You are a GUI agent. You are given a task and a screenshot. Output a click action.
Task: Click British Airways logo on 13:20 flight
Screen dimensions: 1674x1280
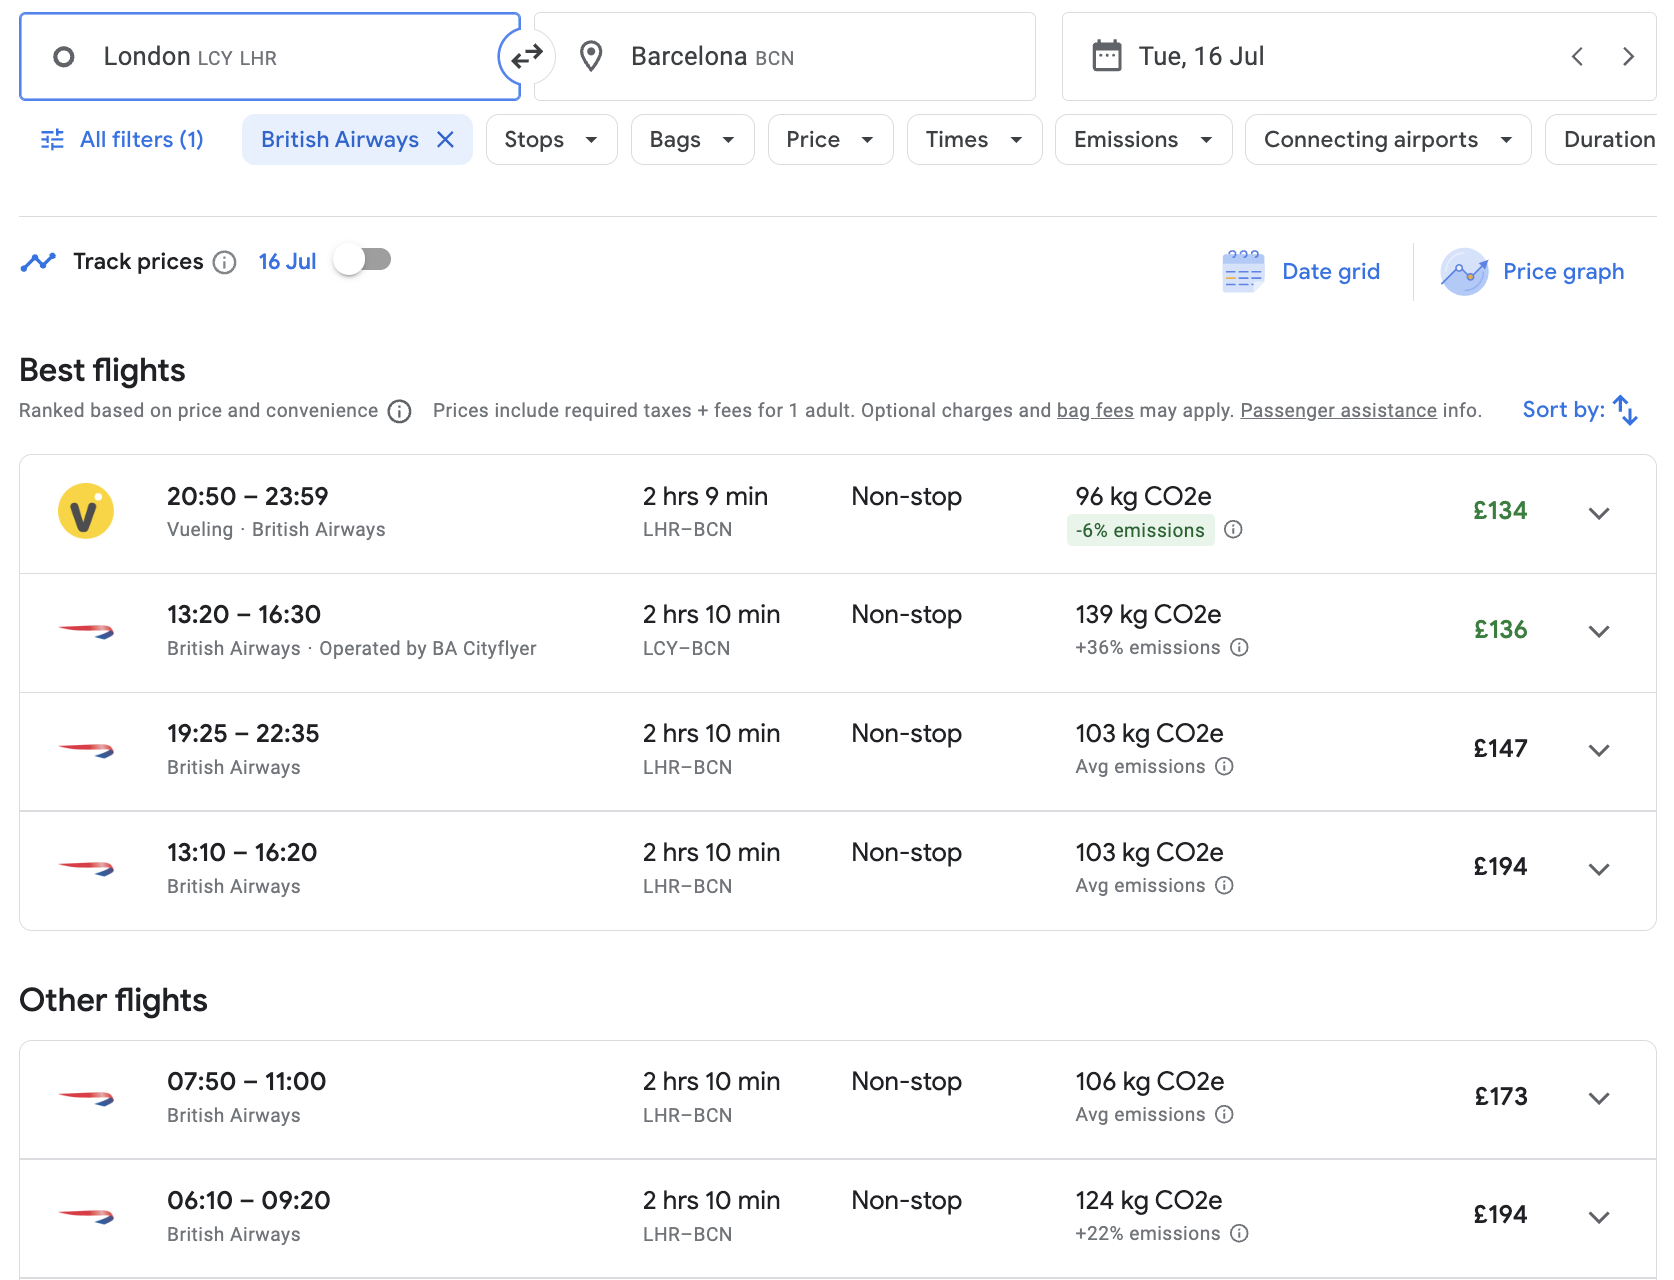click(86, 631)
